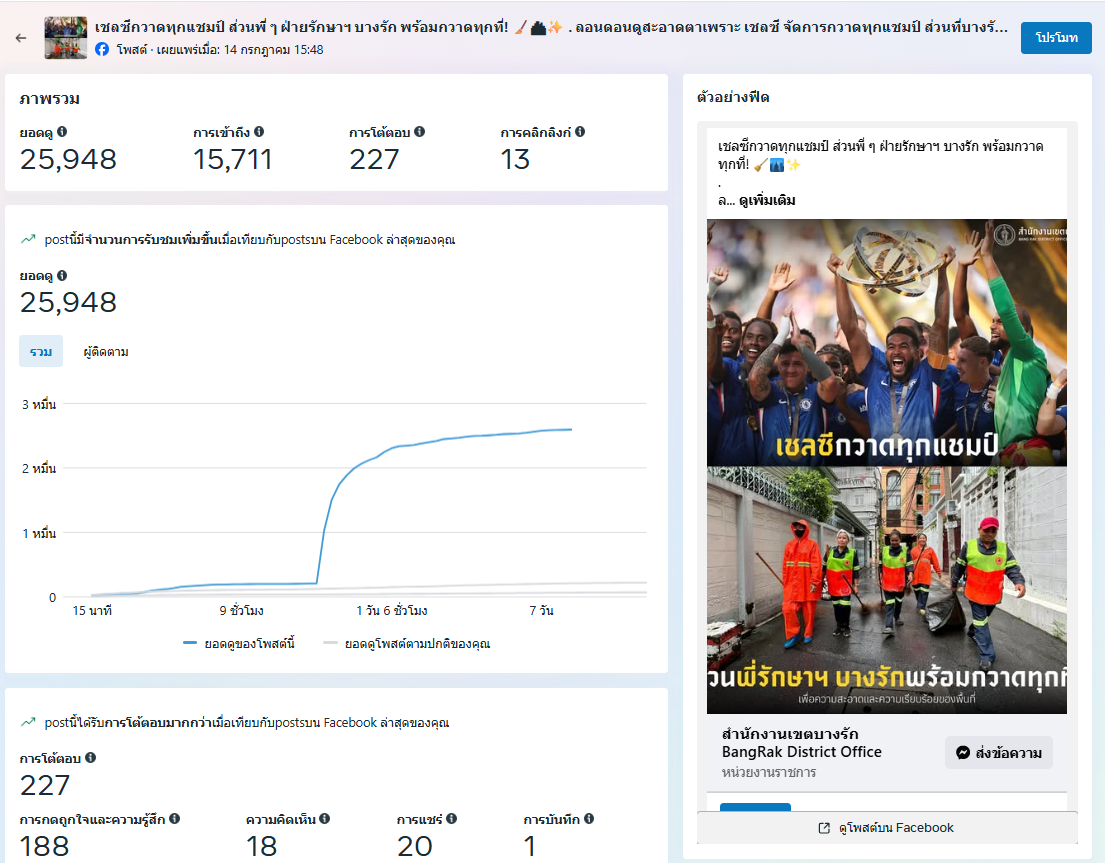The height and width of the screenshot is (863, 1105).
Task: Click info icon beside ยอดดู above the chart
Action: click(62, 275)
